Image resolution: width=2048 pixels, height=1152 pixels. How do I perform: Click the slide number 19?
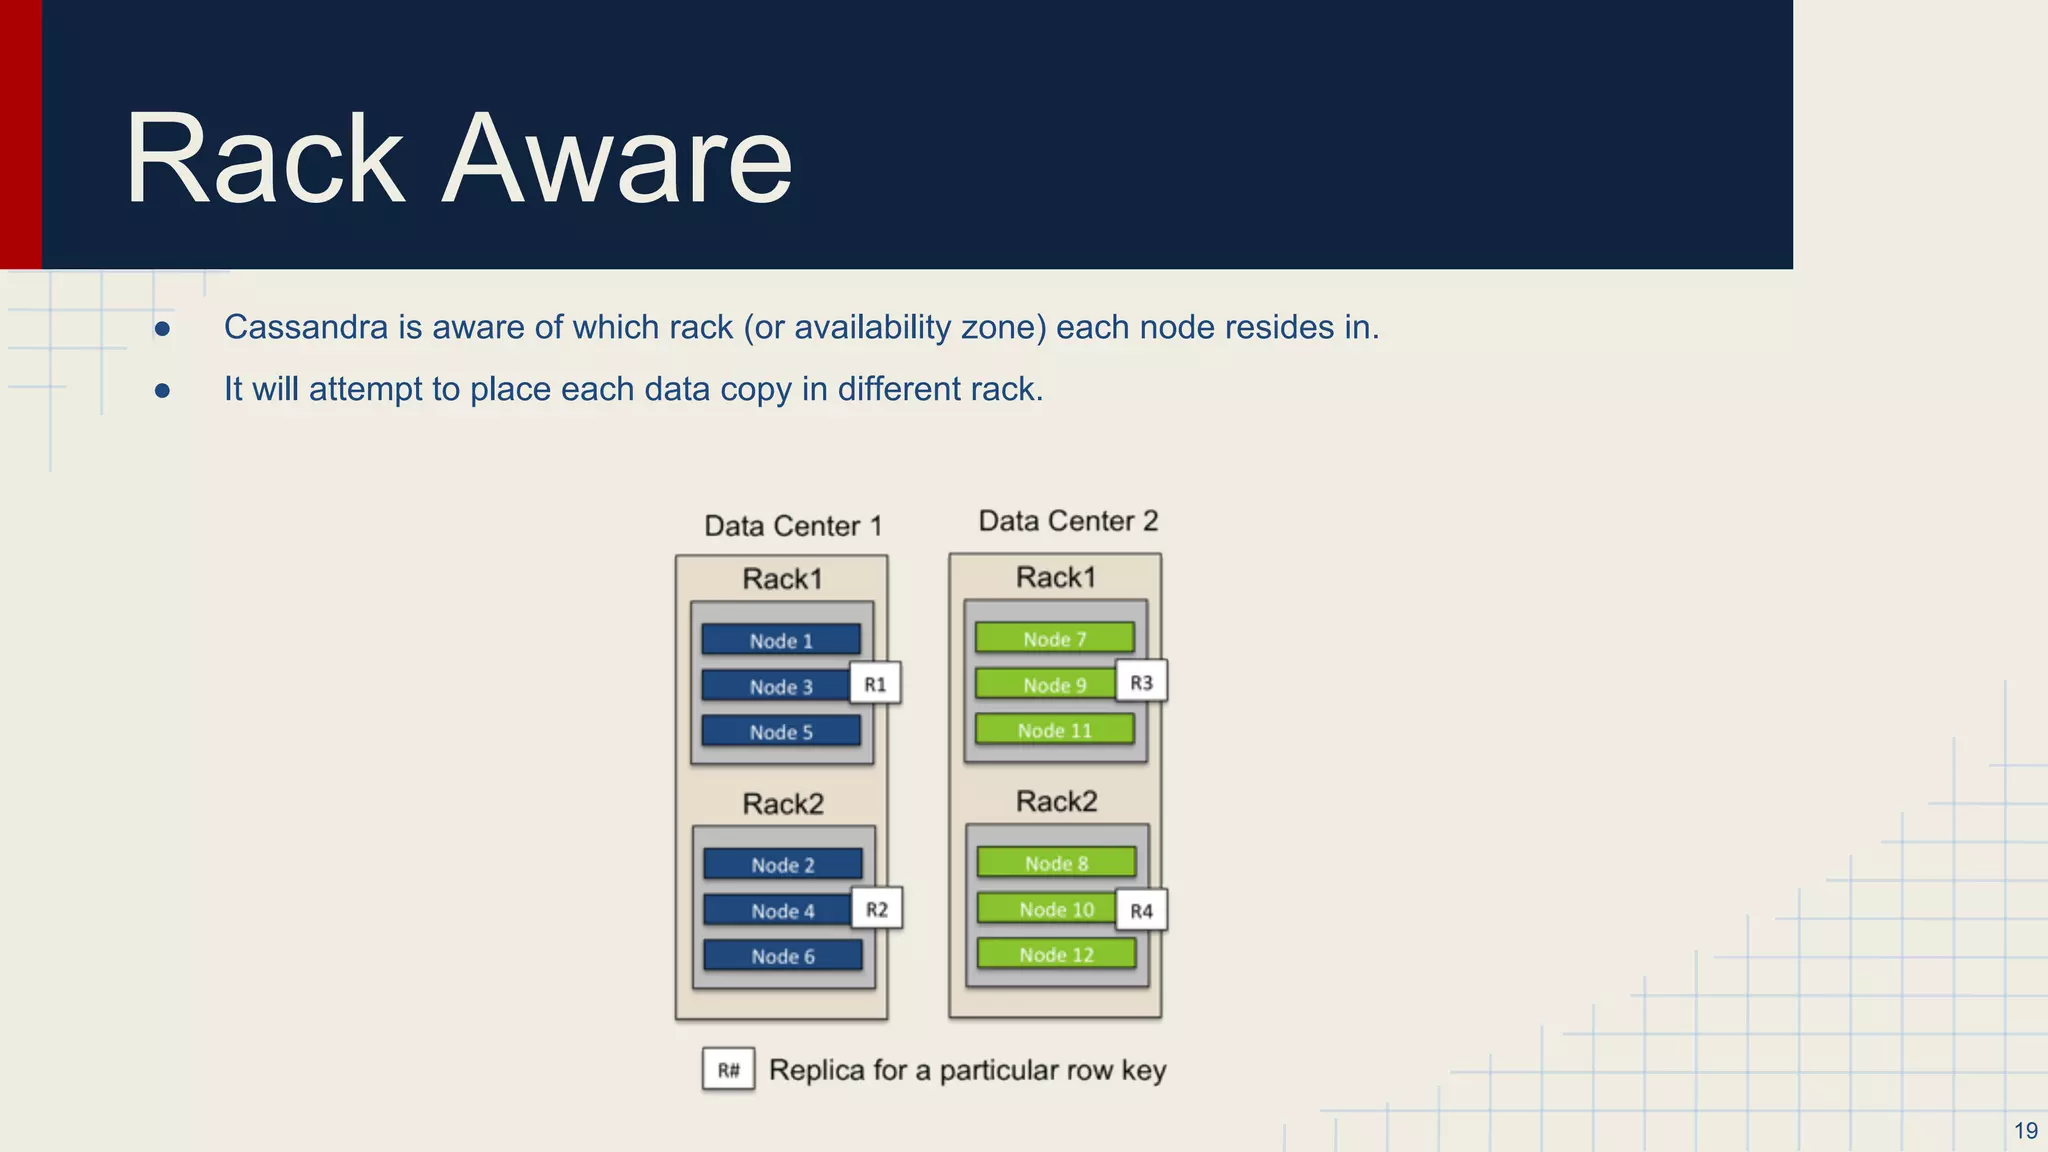tap(2025, 1130)
